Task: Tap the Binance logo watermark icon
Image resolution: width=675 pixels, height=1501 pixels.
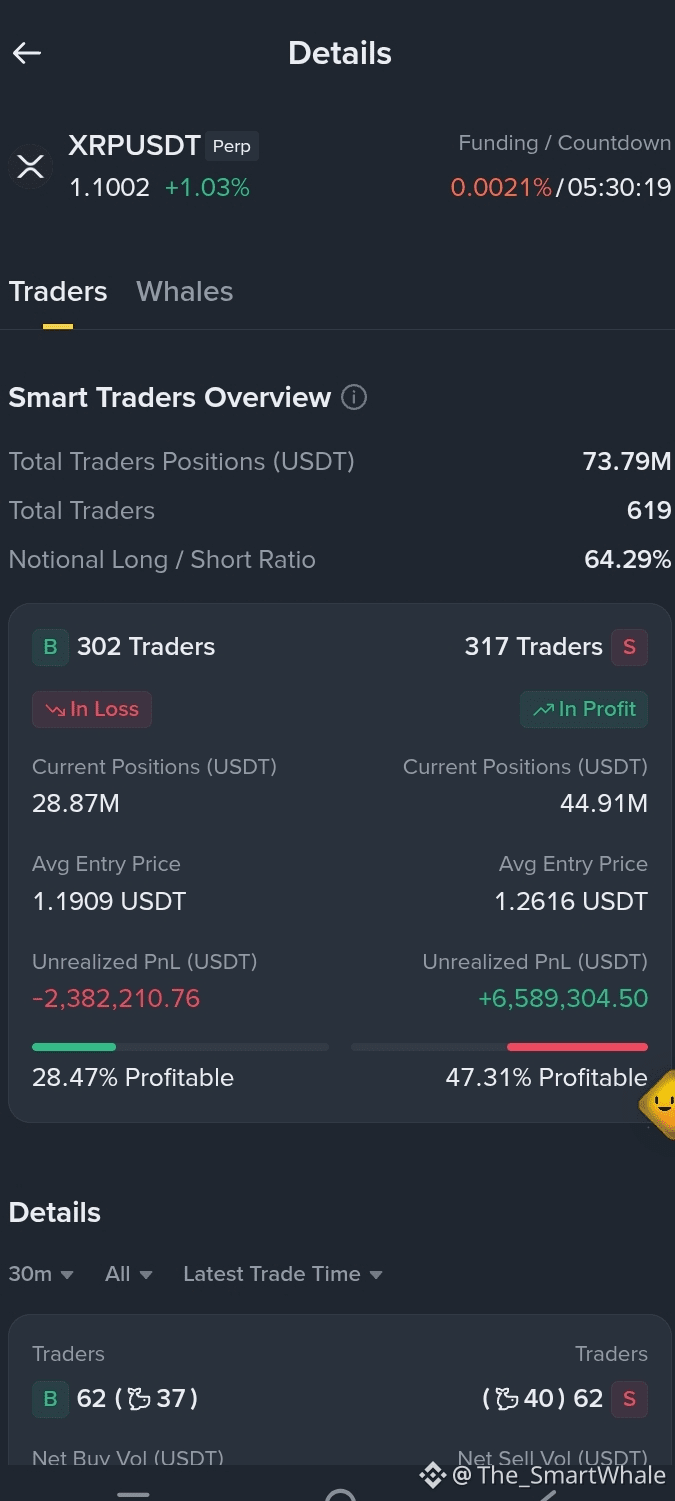Action: coord(432,1475)
